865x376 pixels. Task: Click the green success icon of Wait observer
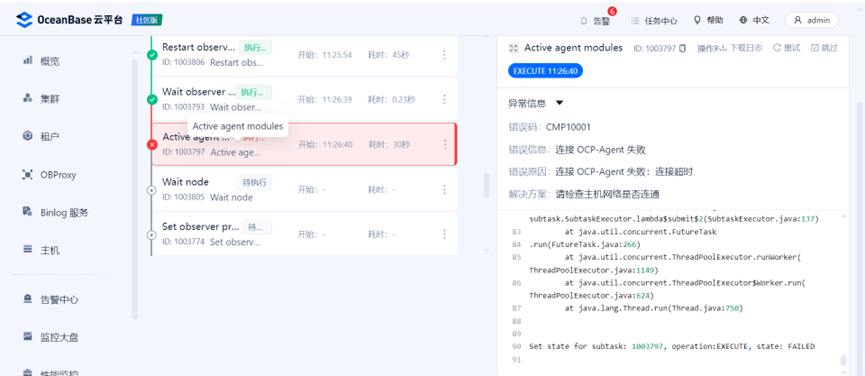(152, 99)
